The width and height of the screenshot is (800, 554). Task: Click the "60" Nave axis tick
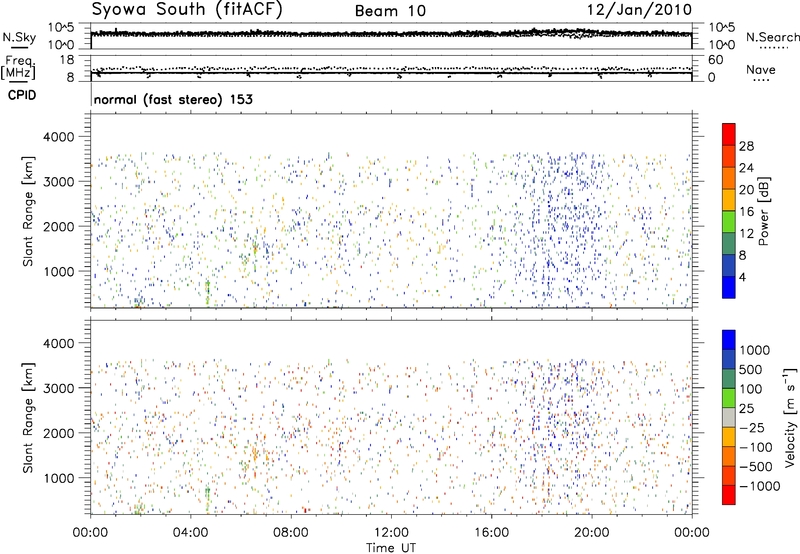point(715,60)
